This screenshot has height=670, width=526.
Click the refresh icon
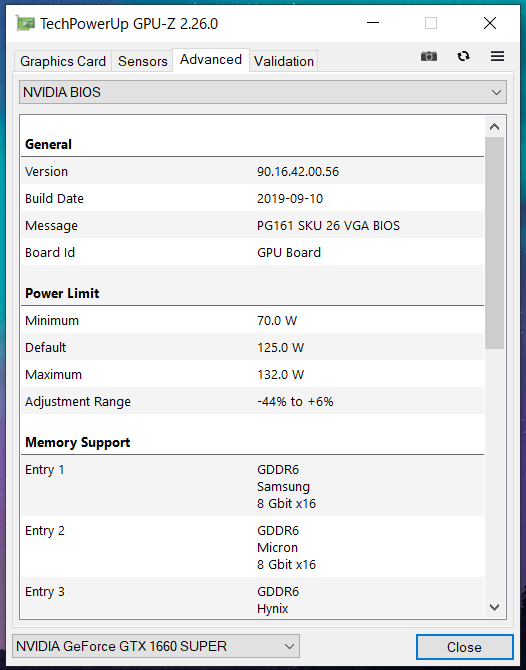pos(463,56)
